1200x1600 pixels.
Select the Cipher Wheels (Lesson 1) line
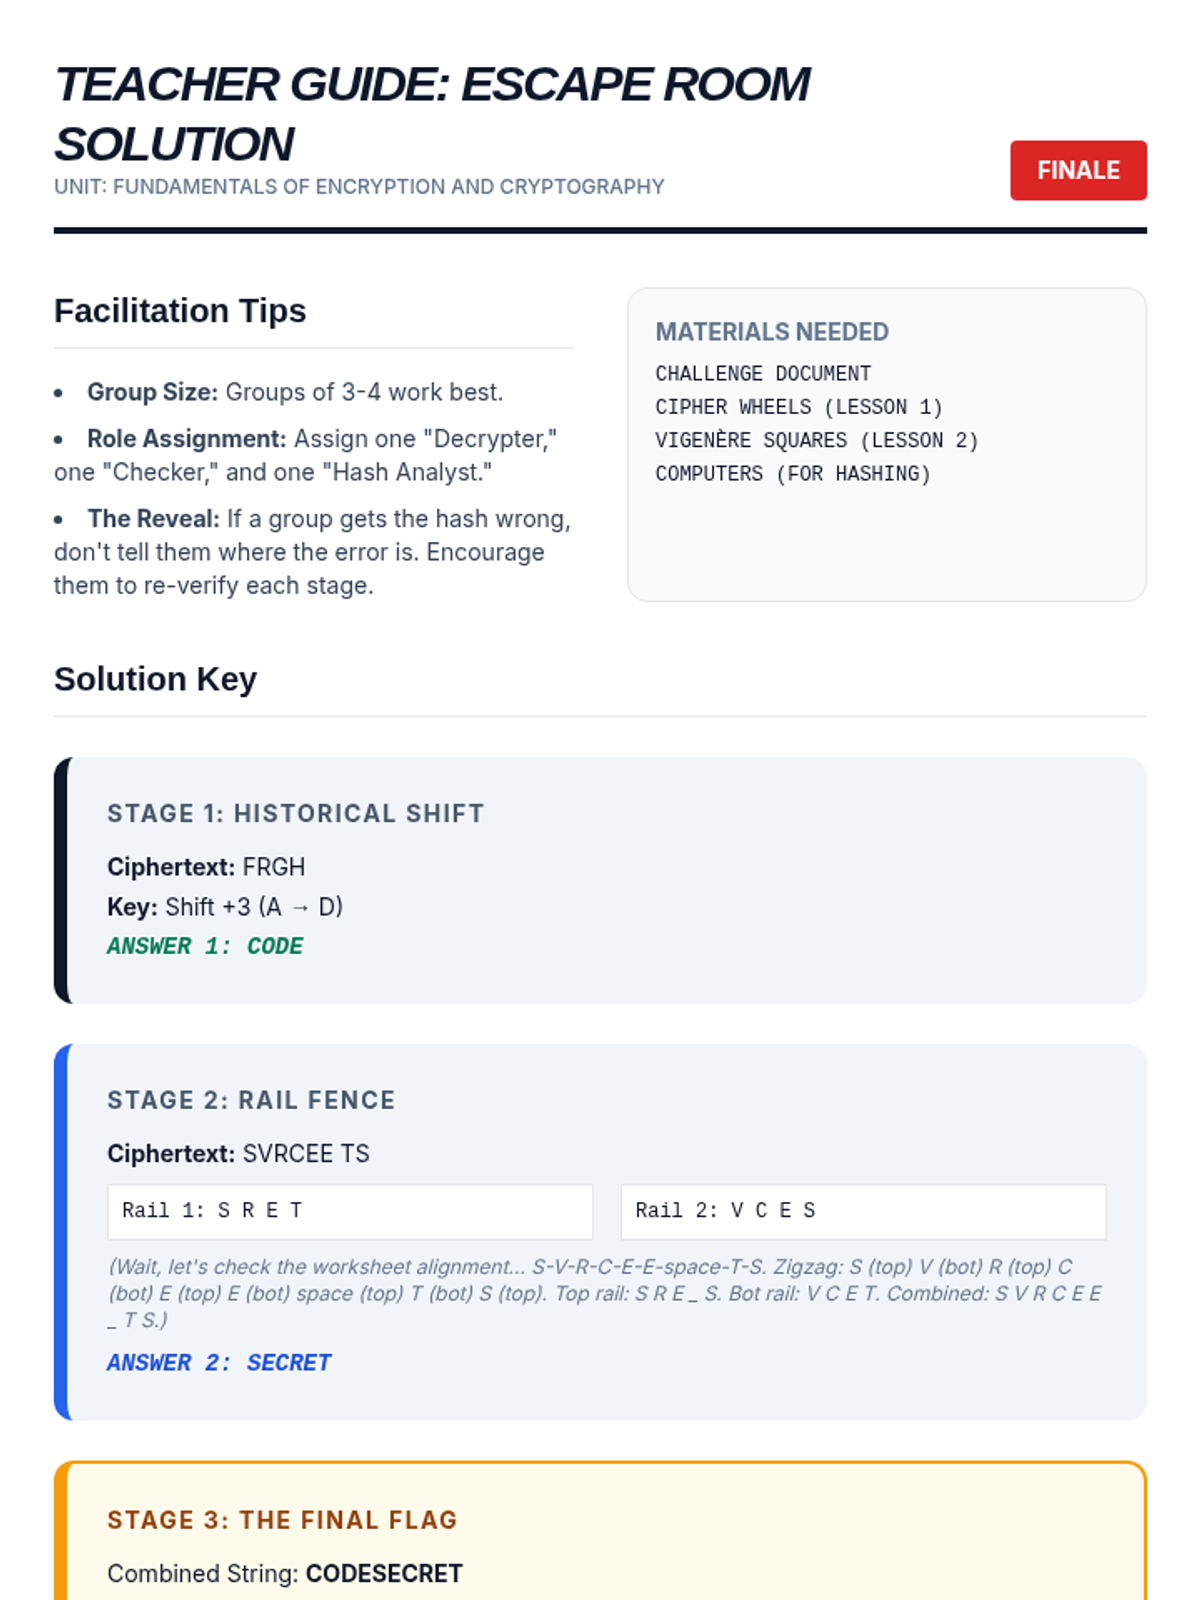point(799,407)
